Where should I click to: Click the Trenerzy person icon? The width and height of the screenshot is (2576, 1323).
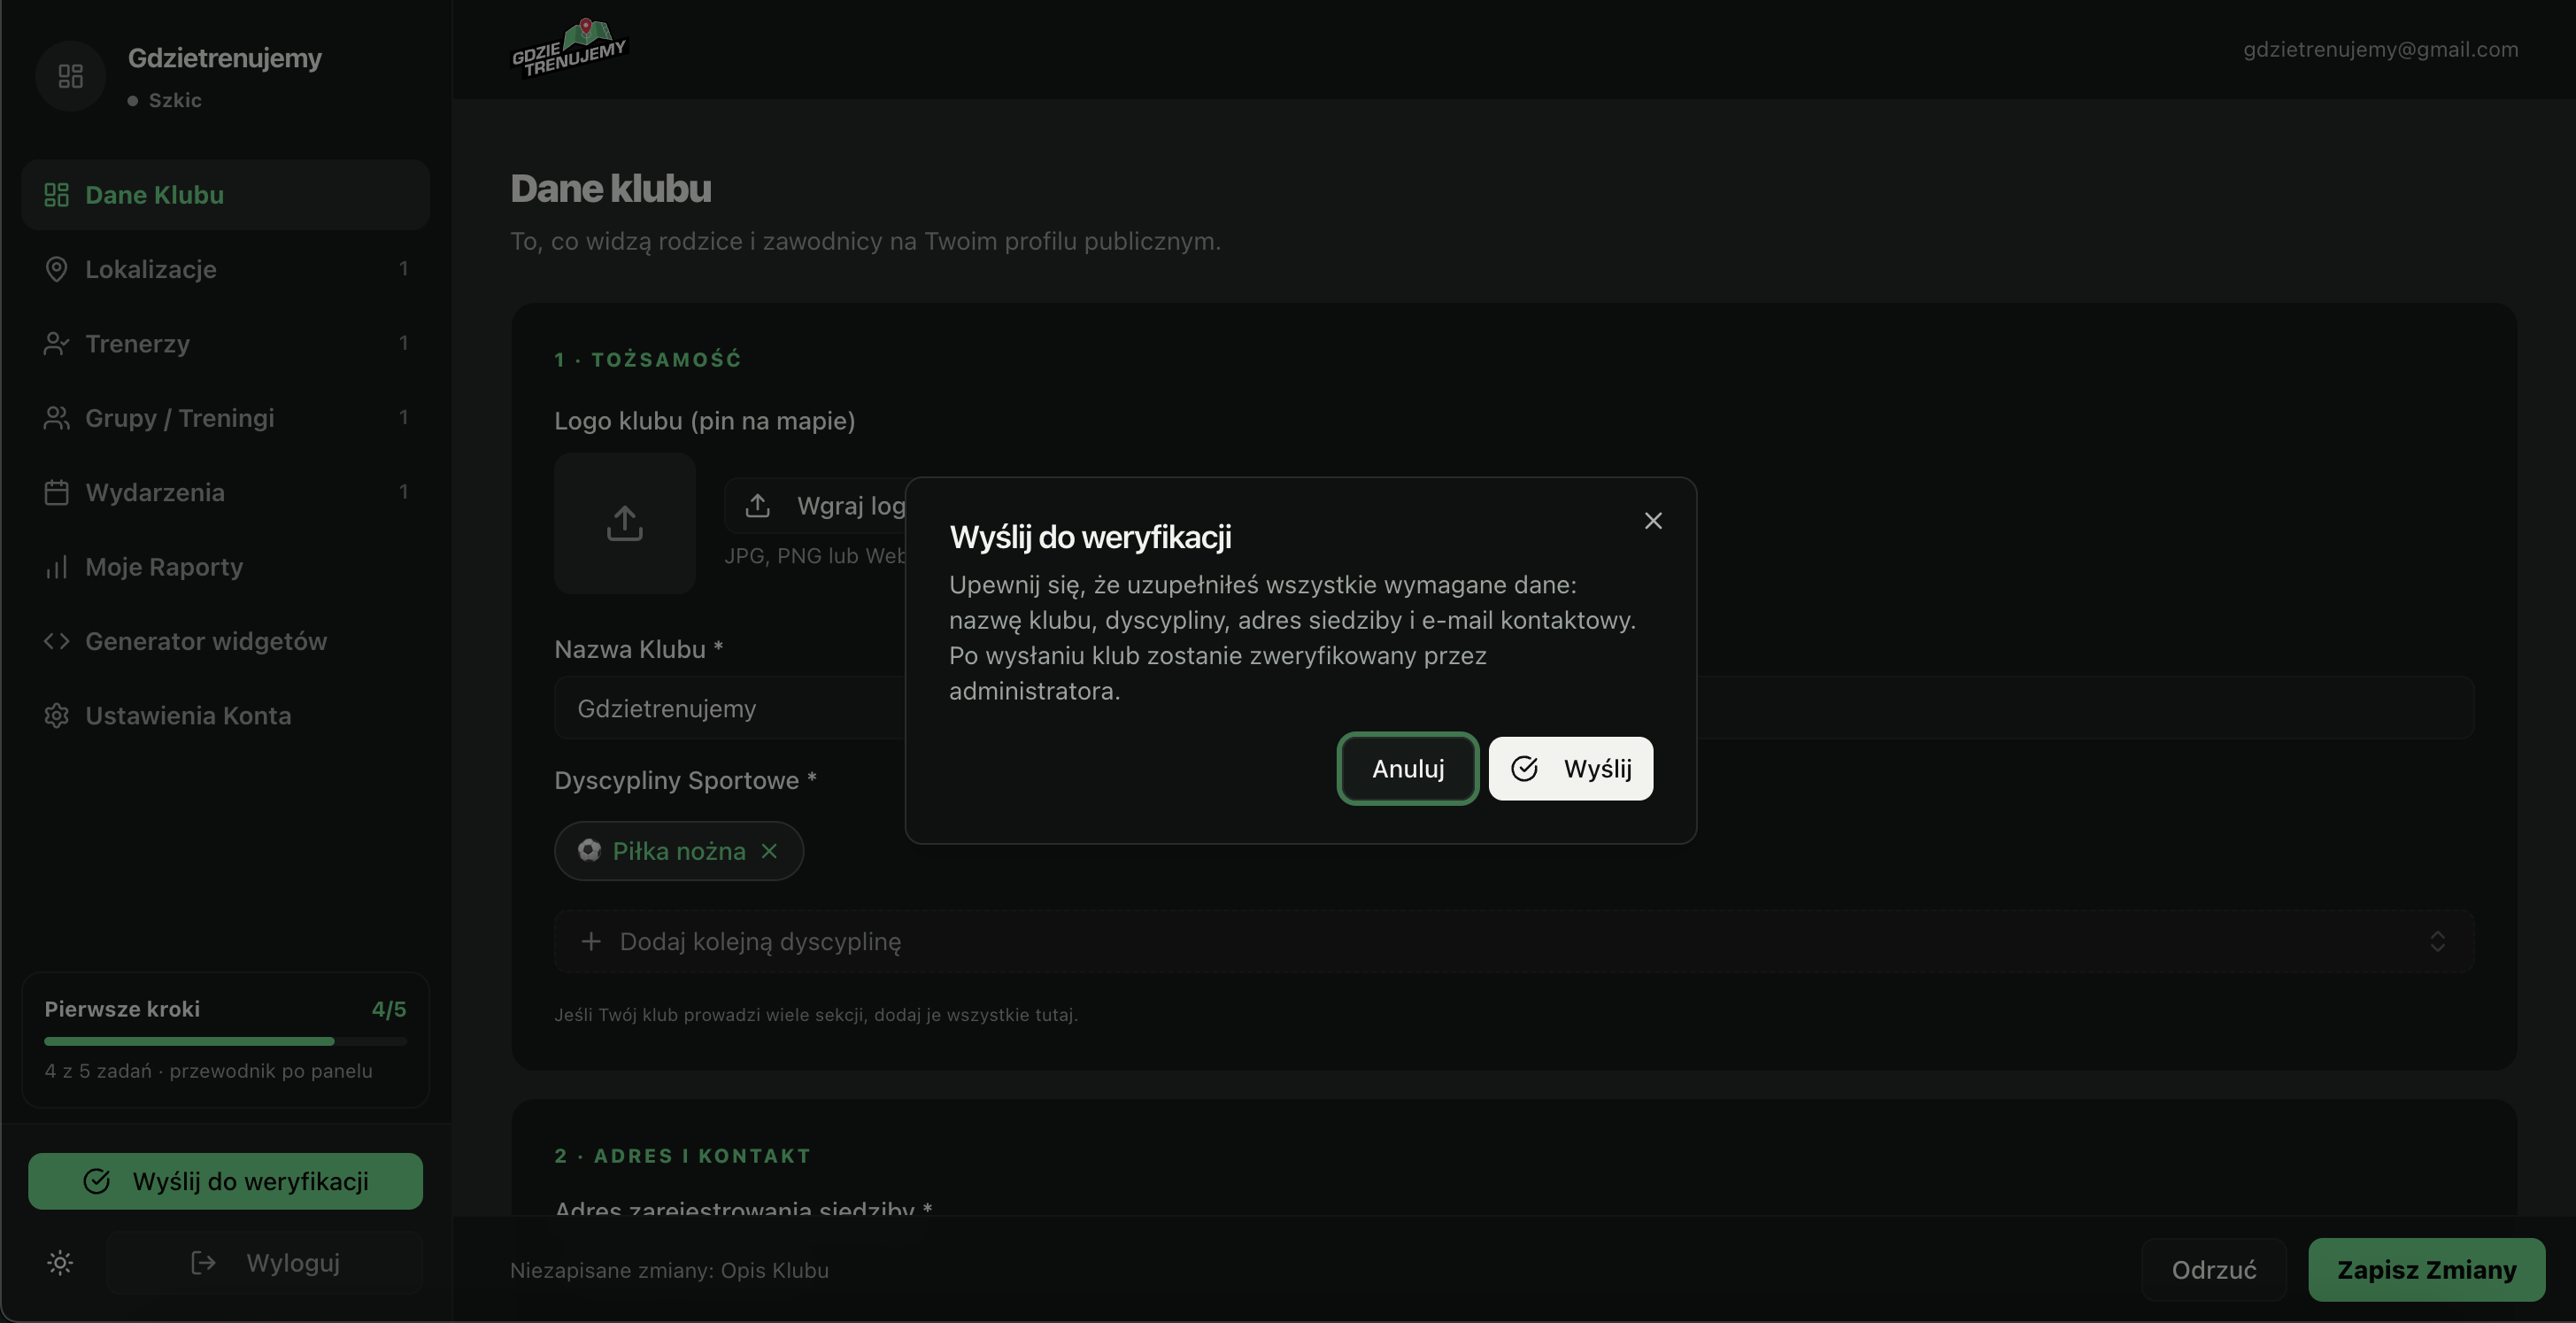(x=57, y=343)
